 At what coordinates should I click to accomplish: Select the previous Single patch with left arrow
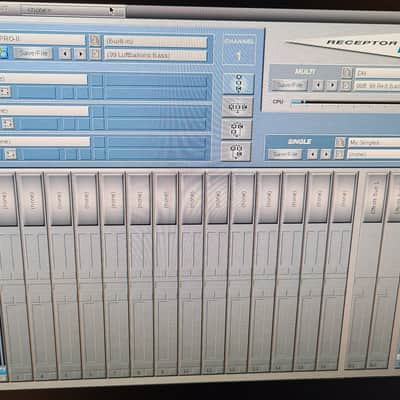[312, 154]
